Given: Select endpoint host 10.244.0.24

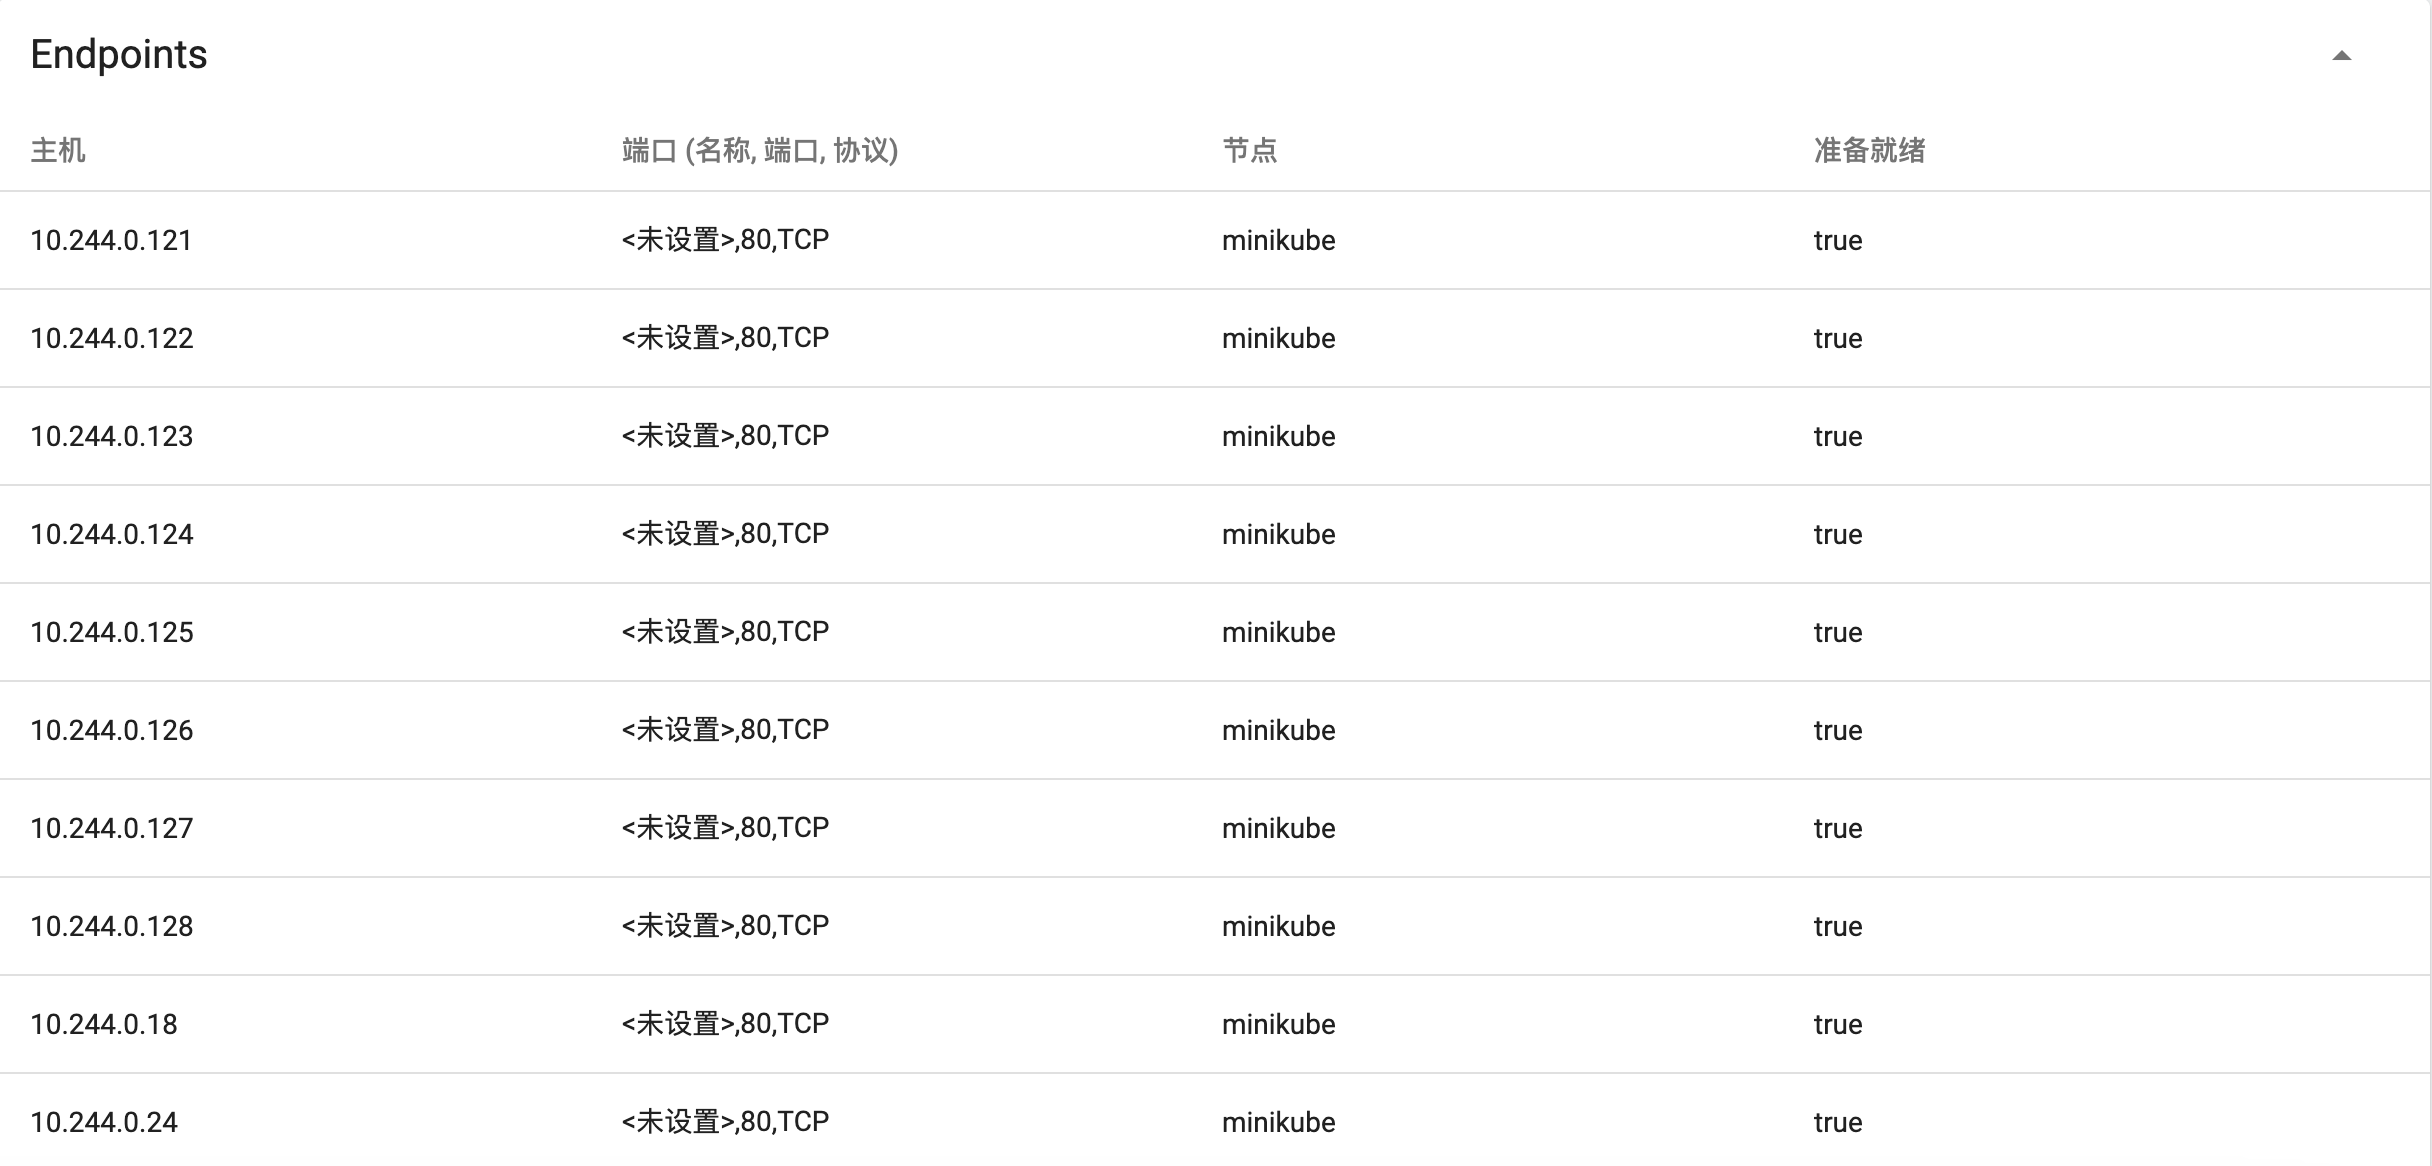Looking at the screenshot, I should [x=104, y=1121].
